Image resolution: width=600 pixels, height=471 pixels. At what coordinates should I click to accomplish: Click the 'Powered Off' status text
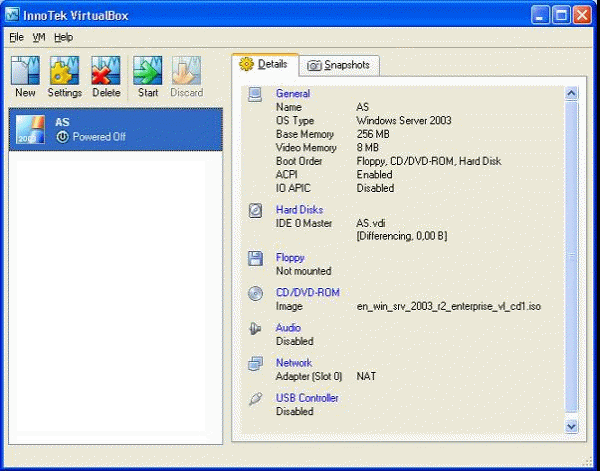[x=99, y=137]
